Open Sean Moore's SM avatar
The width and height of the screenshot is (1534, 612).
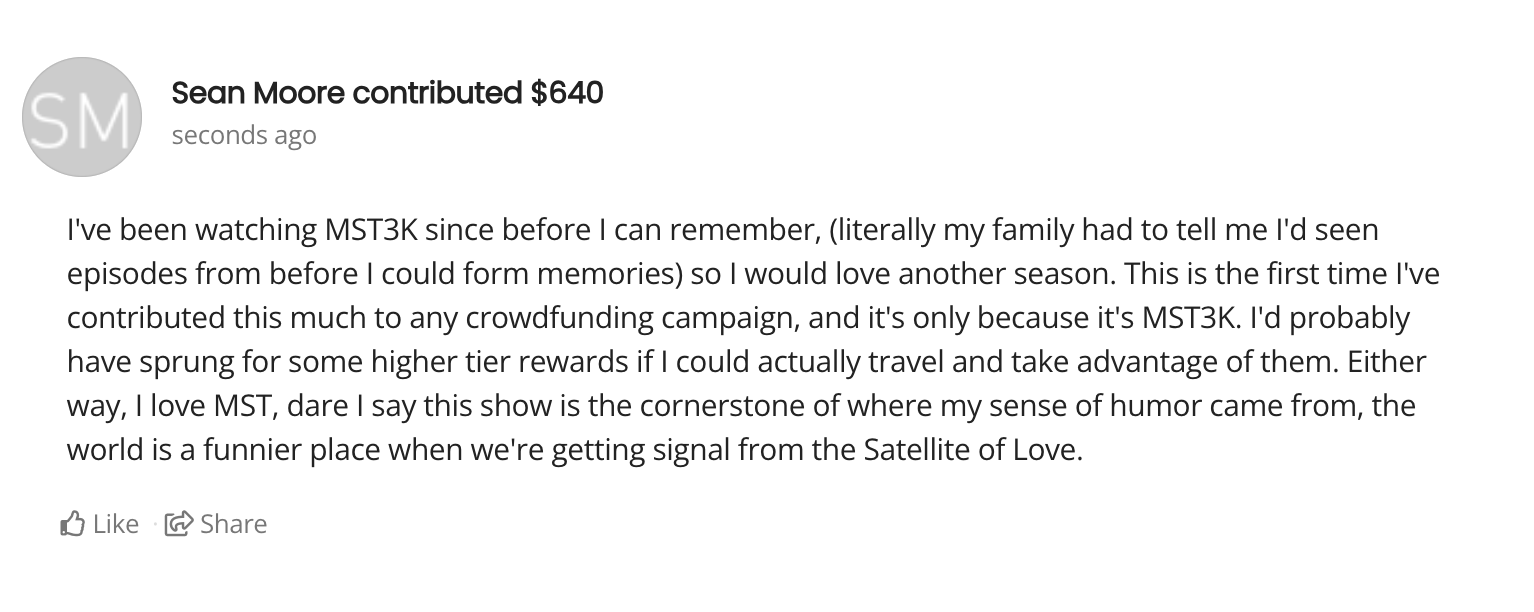(x=81, y=117)
